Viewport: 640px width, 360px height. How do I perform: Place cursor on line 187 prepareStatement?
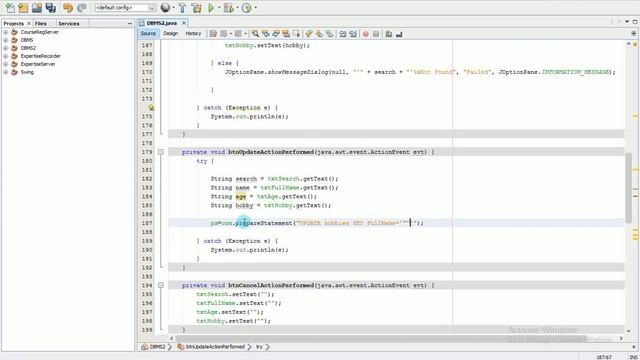tap(264, 223)
